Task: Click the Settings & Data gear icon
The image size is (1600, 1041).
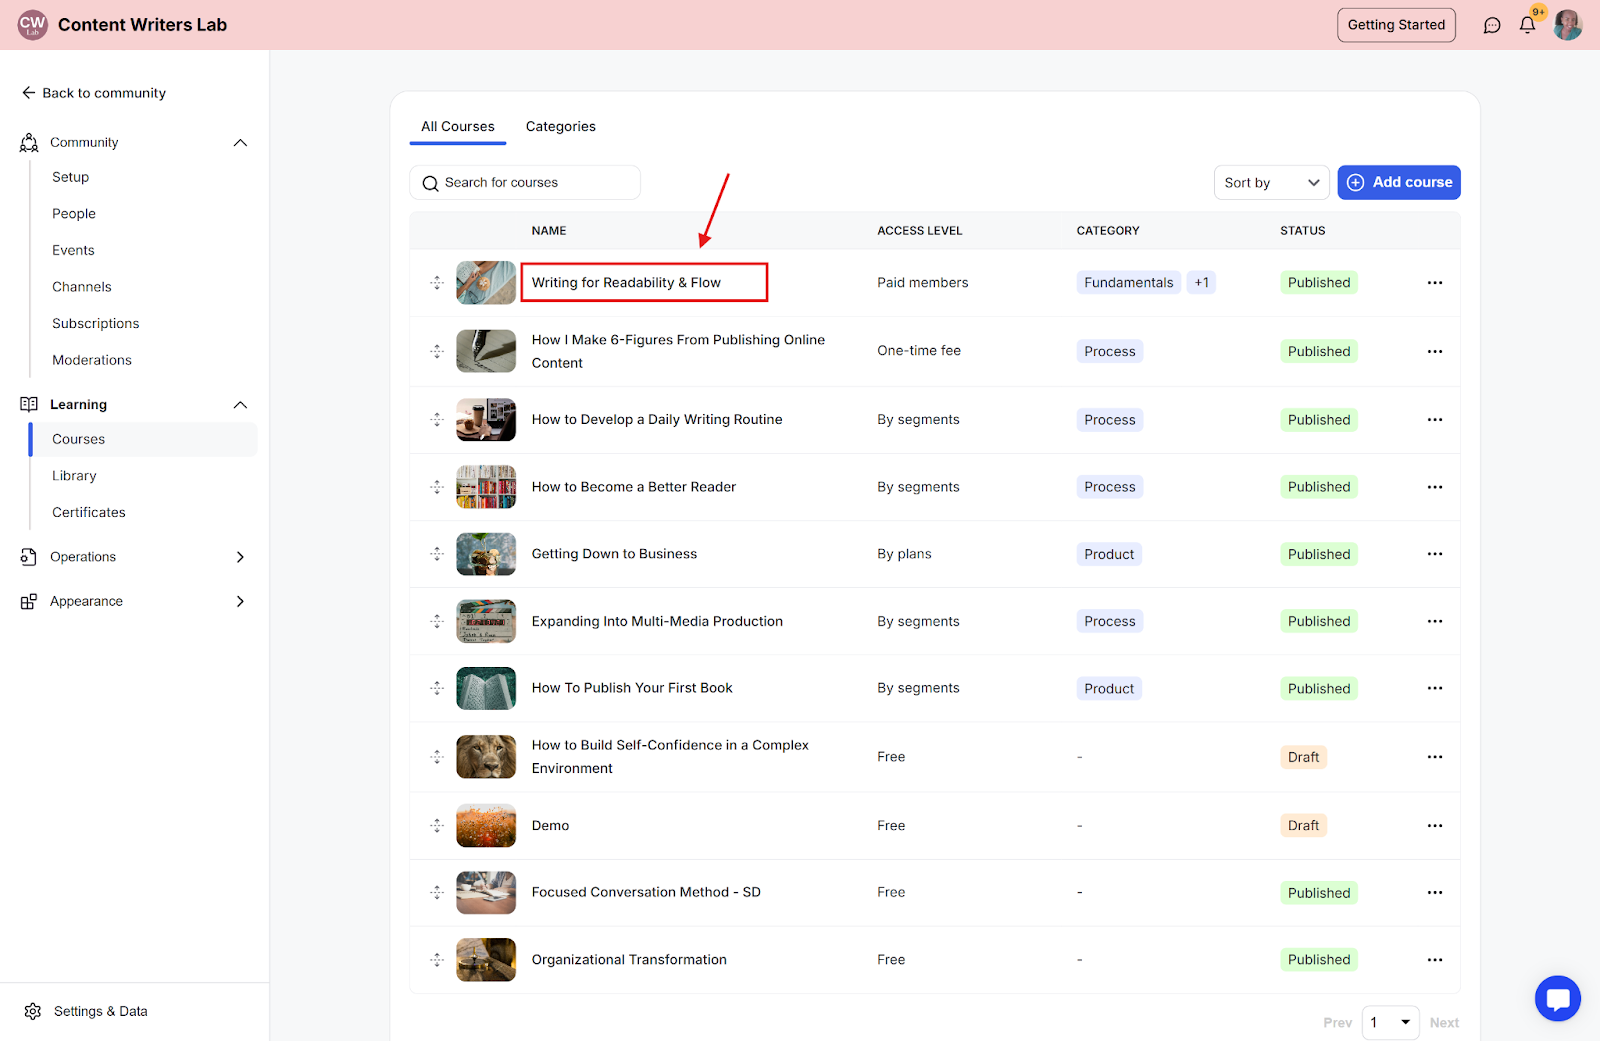Action: [33, 1011]
